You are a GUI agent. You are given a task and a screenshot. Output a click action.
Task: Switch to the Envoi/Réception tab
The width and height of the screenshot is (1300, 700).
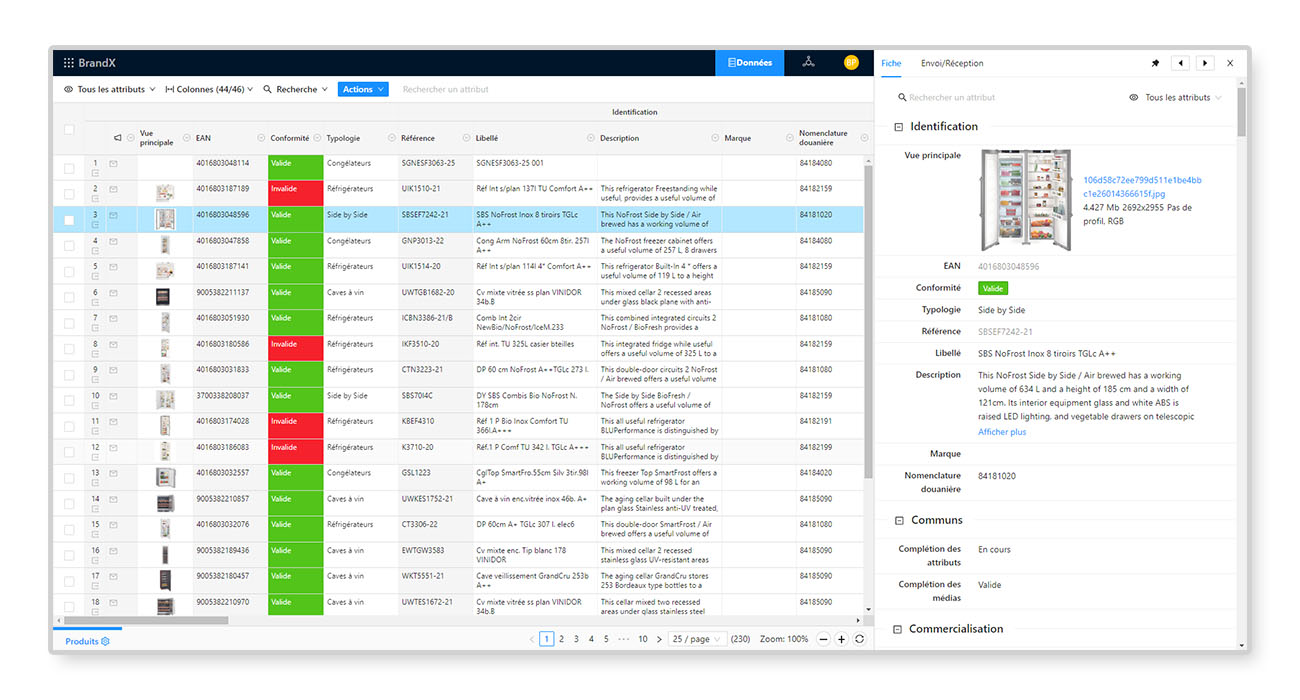[952, 63]
